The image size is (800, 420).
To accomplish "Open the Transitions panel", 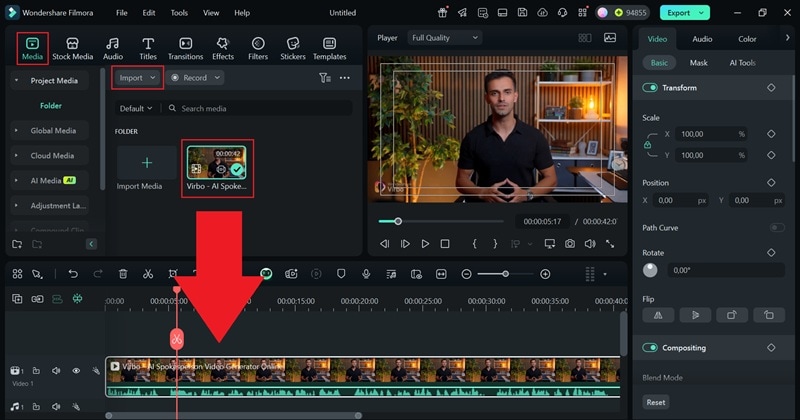I will [185, 48].
